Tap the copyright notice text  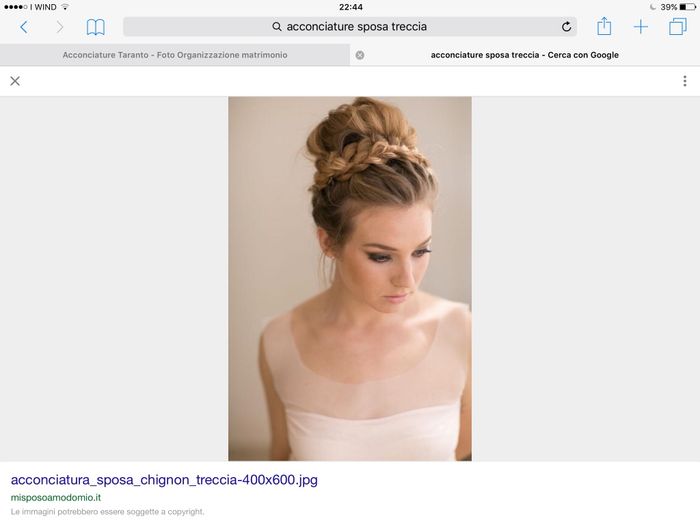tap(108, 512)
